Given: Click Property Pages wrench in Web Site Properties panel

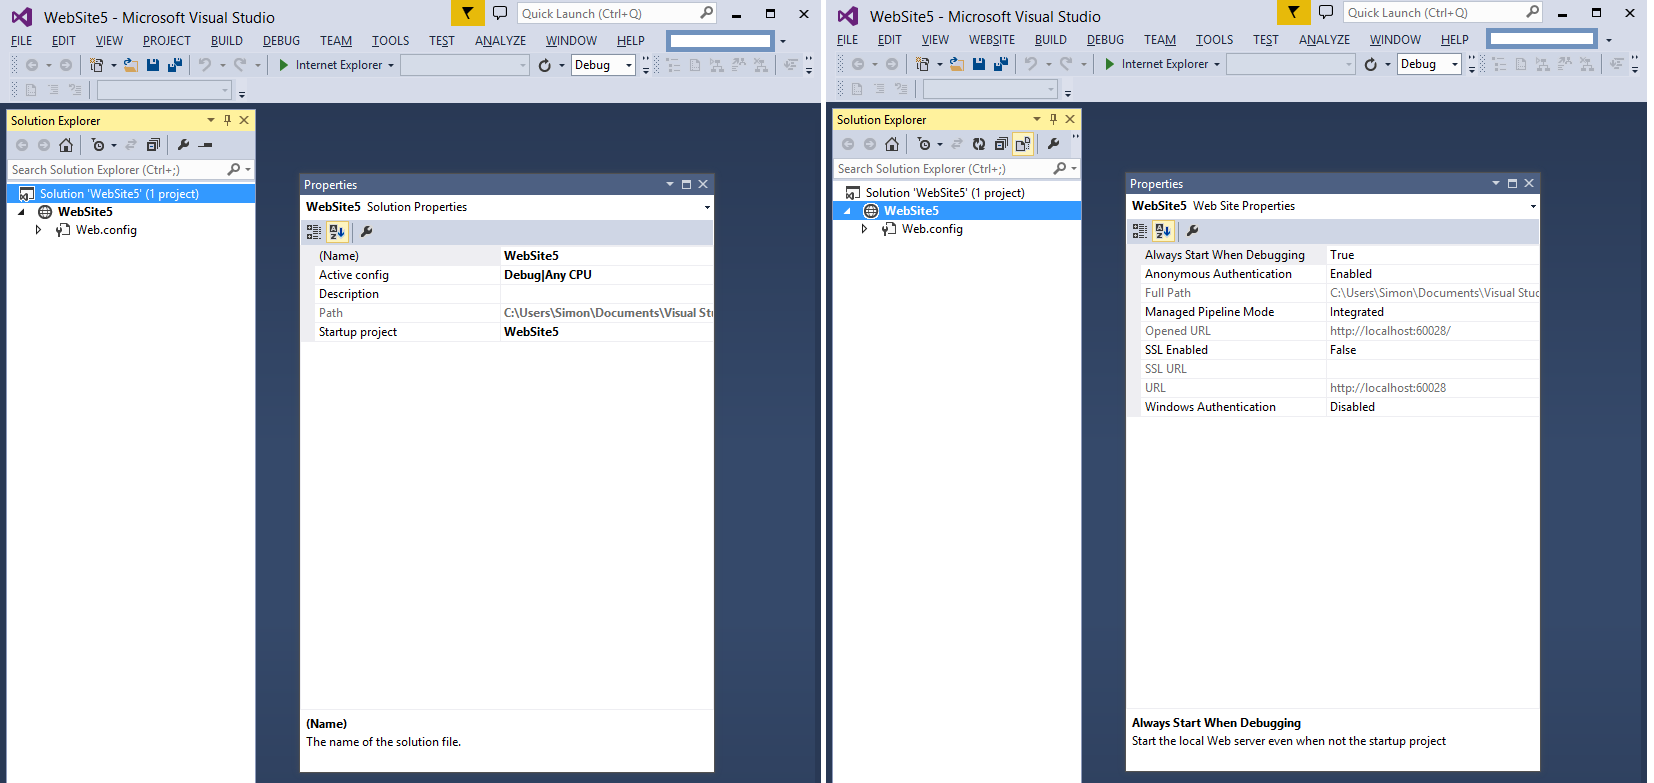Looking at the screenshot, I should (x=1192, y=231).
